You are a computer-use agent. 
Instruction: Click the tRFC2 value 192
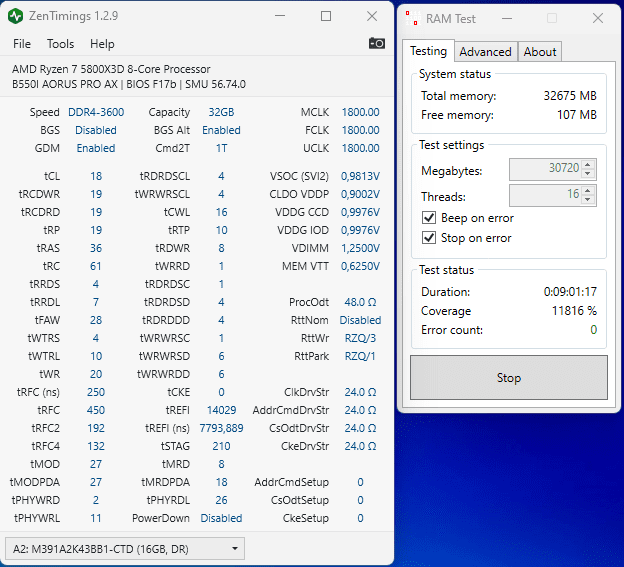point(96,428)
